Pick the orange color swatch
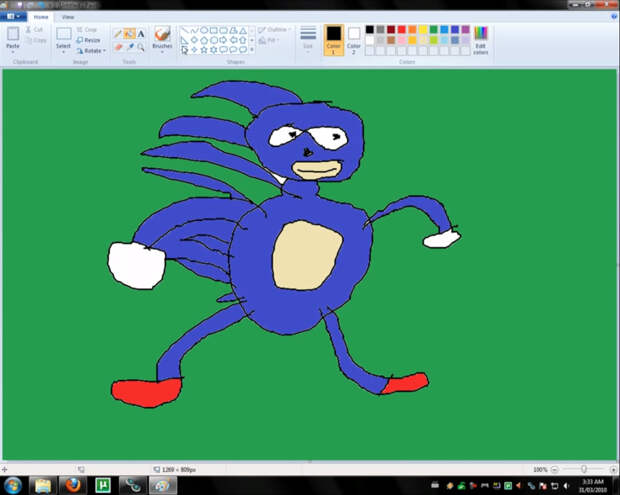The image size is (620, 495). point(412,30)
